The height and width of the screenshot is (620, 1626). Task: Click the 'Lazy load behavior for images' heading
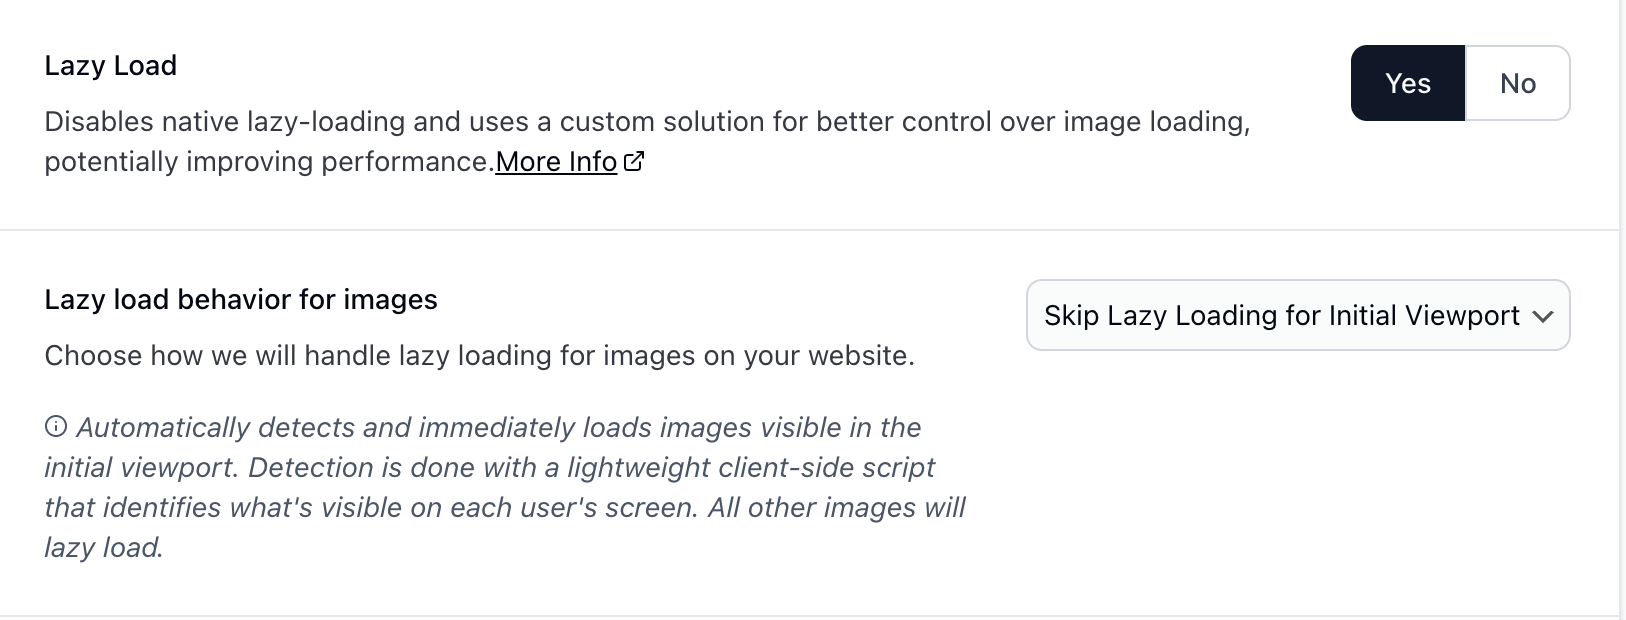pos(241,299)
